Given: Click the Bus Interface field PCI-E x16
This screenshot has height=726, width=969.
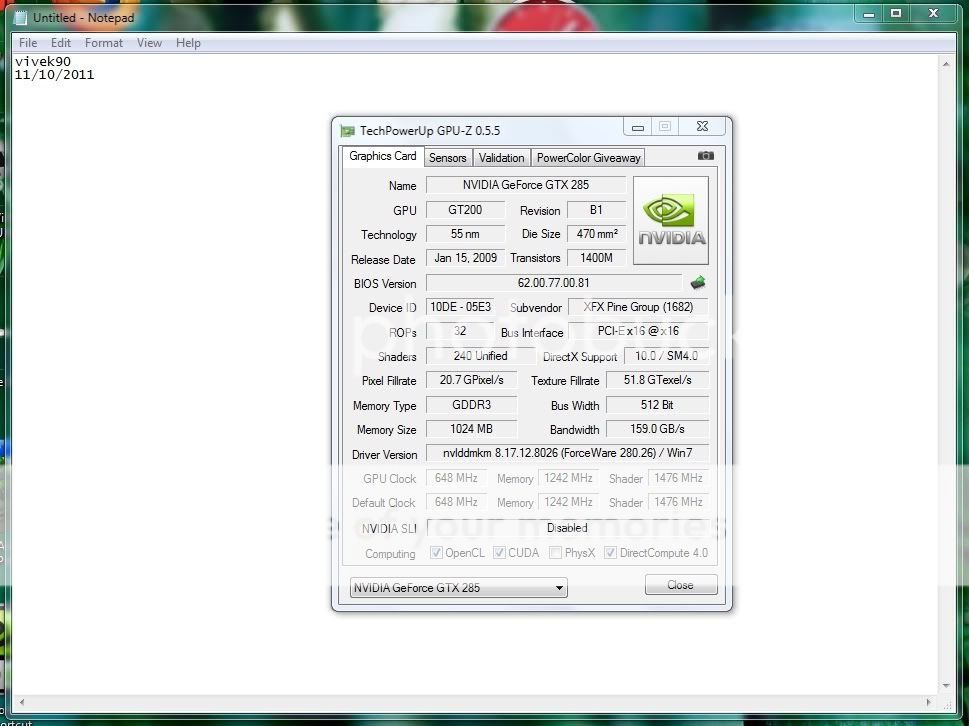Looking at the screenshot, I should coord(638,331).
